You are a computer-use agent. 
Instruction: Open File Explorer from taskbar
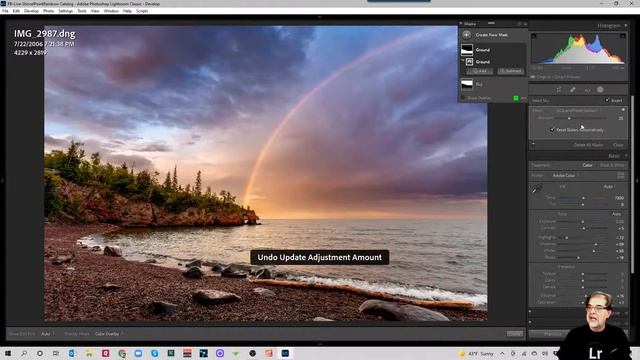(x=89, y=353)
